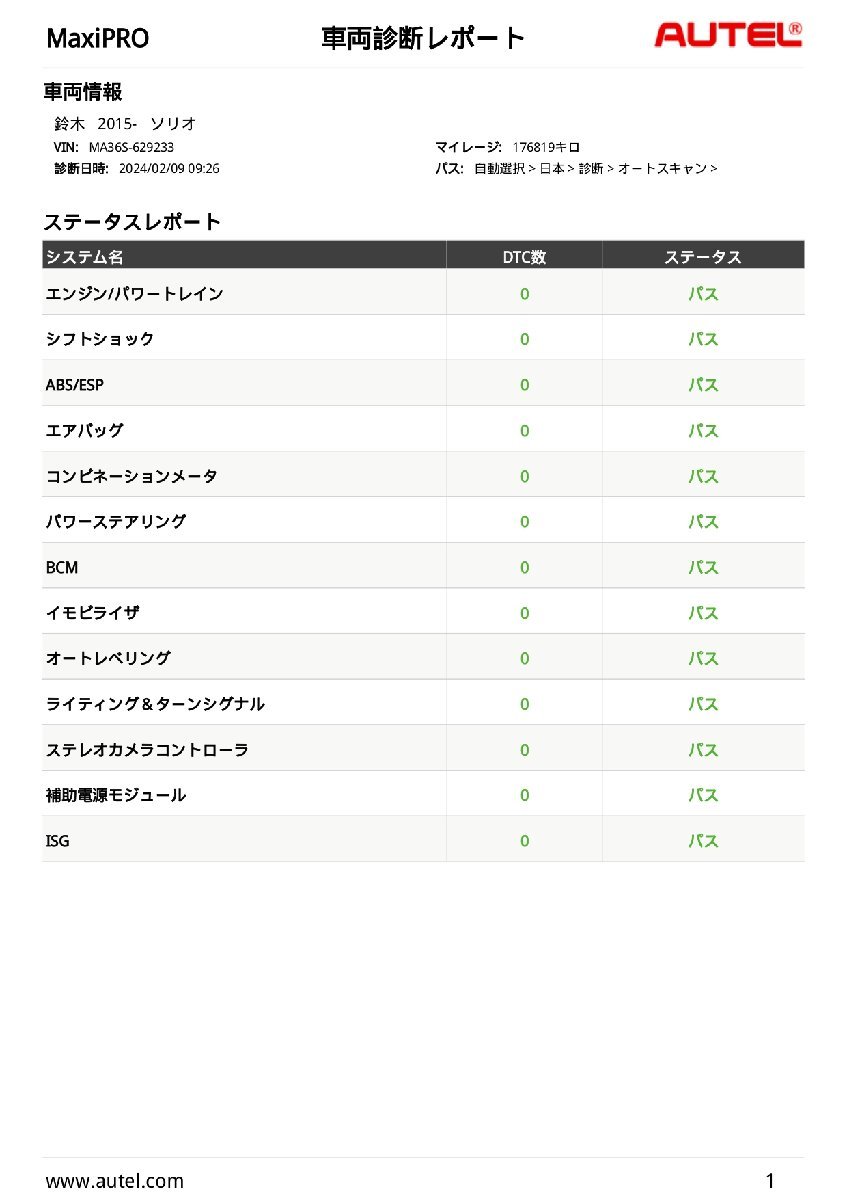Click the 補助電源モジュール system entry
Viewport: 847px width, 1200px height.
point(116,795)
